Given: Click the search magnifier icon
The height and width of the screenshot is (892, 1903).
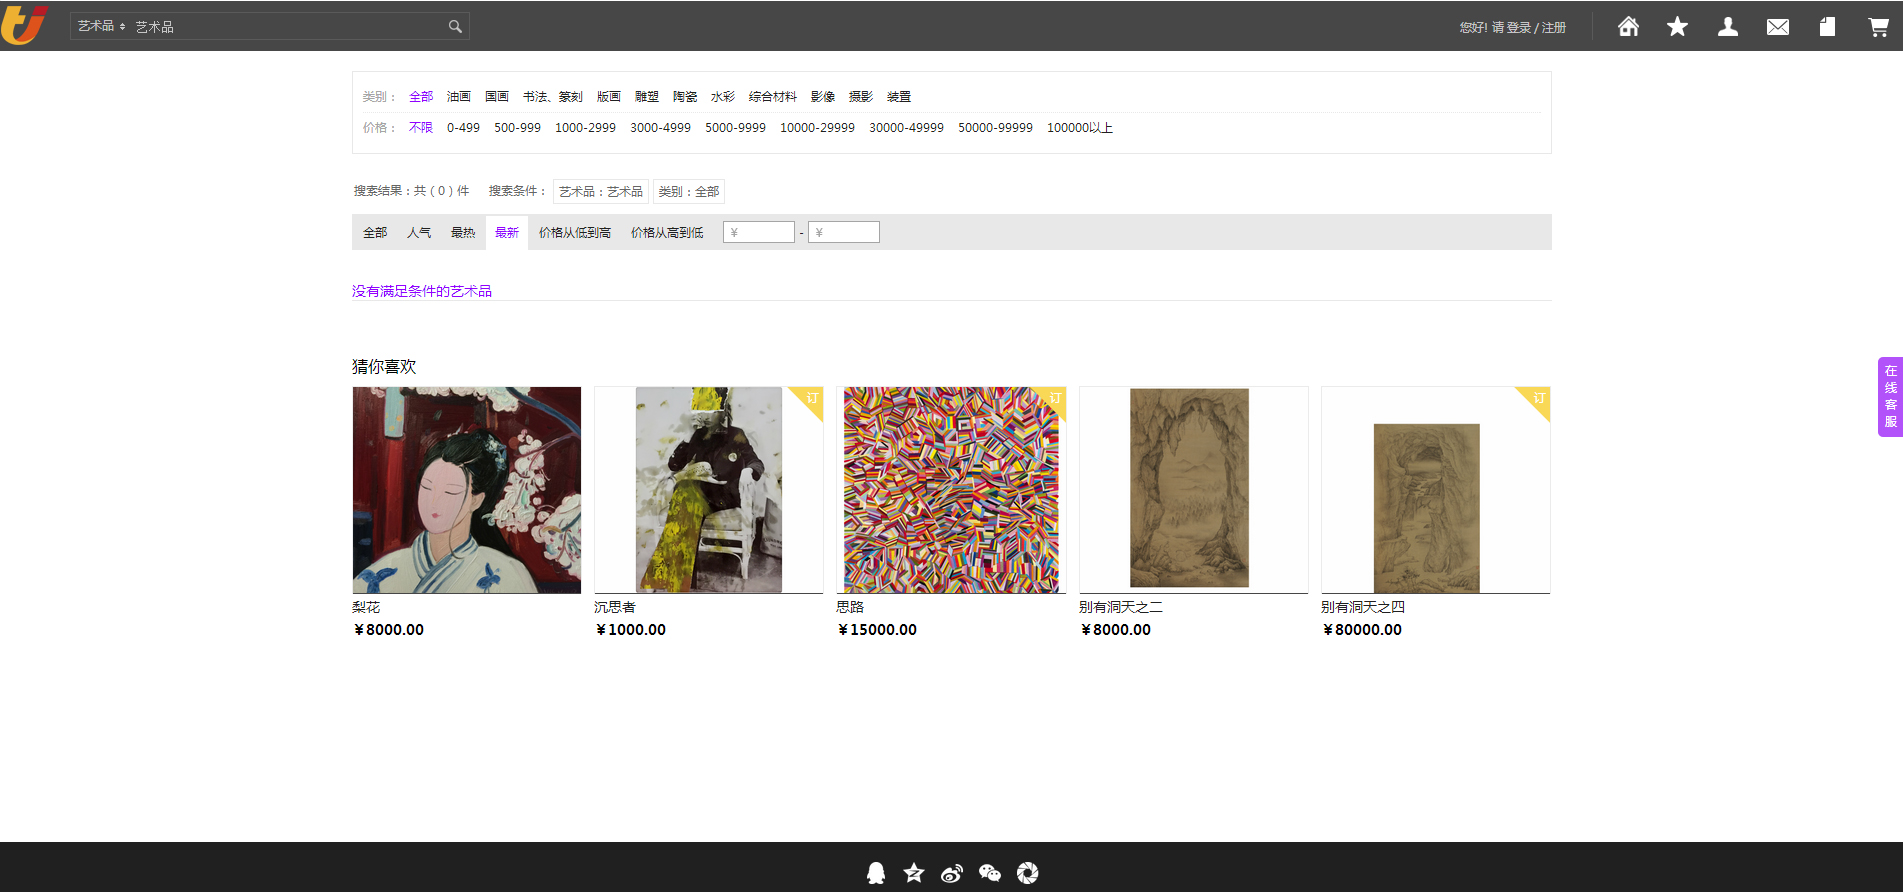Looking at the screenshot, I should point(455,27).
